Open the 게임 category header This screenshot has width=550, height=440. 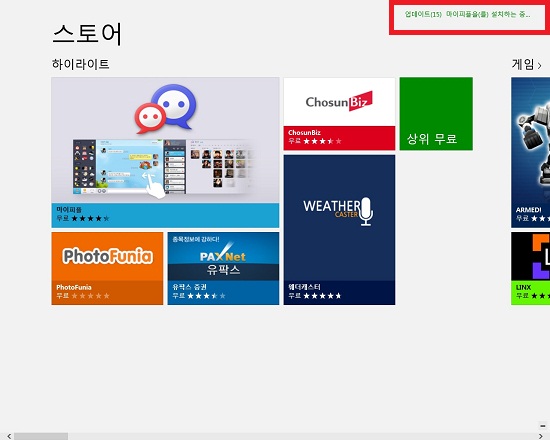click(526, 65)
